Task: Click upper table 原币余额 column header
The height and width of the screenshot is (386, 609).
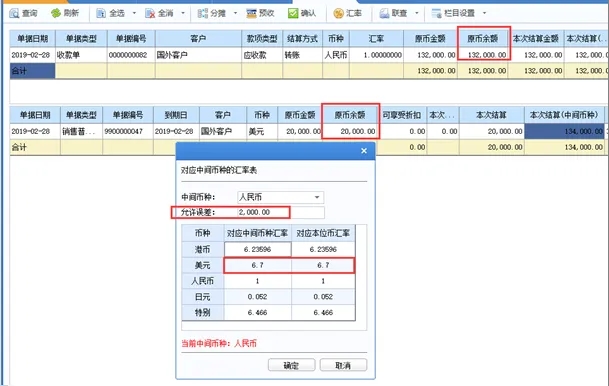Action: (x=483, y=38)
